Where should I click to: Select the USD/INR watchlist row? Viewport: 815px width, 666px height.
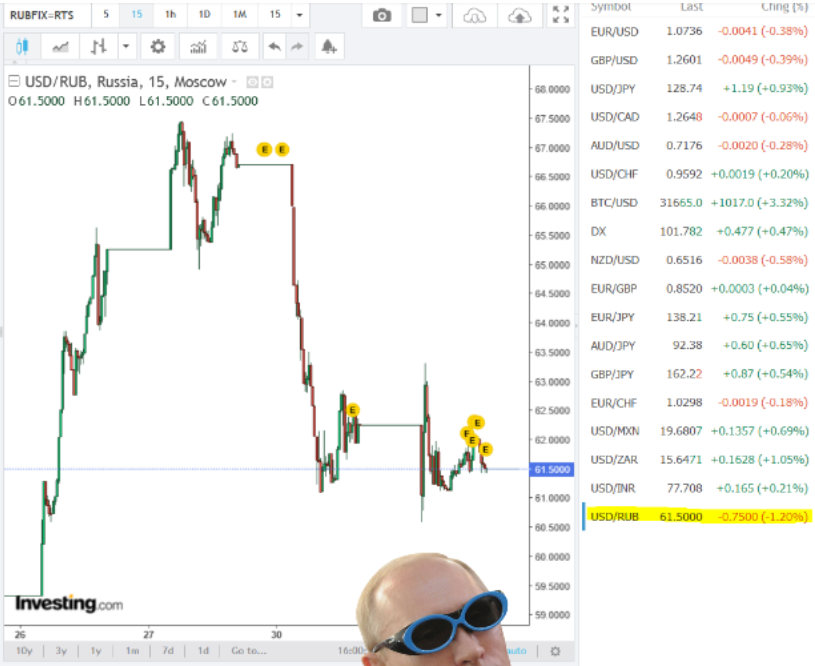698,488
